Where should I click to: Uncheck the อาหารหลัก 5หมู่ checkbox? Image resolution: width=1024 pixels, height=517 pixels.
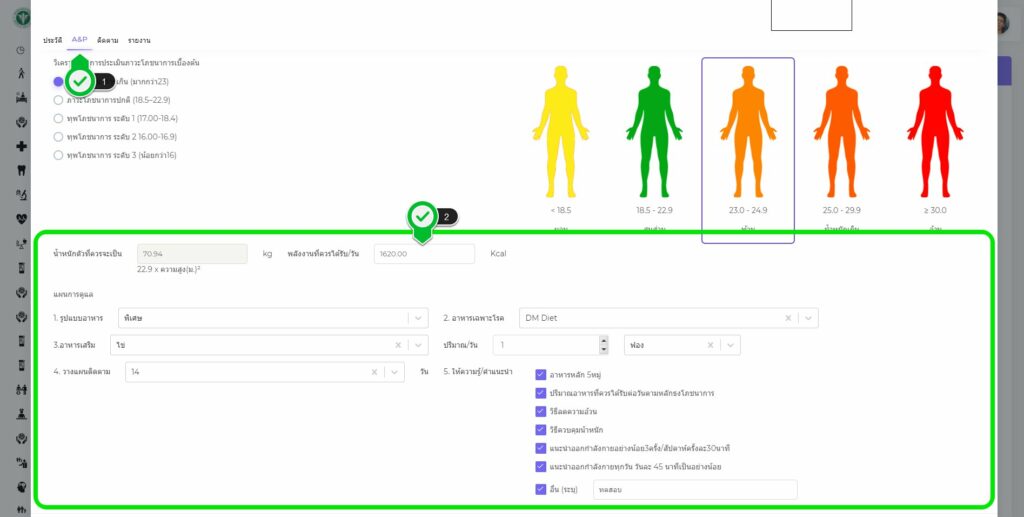540,374
